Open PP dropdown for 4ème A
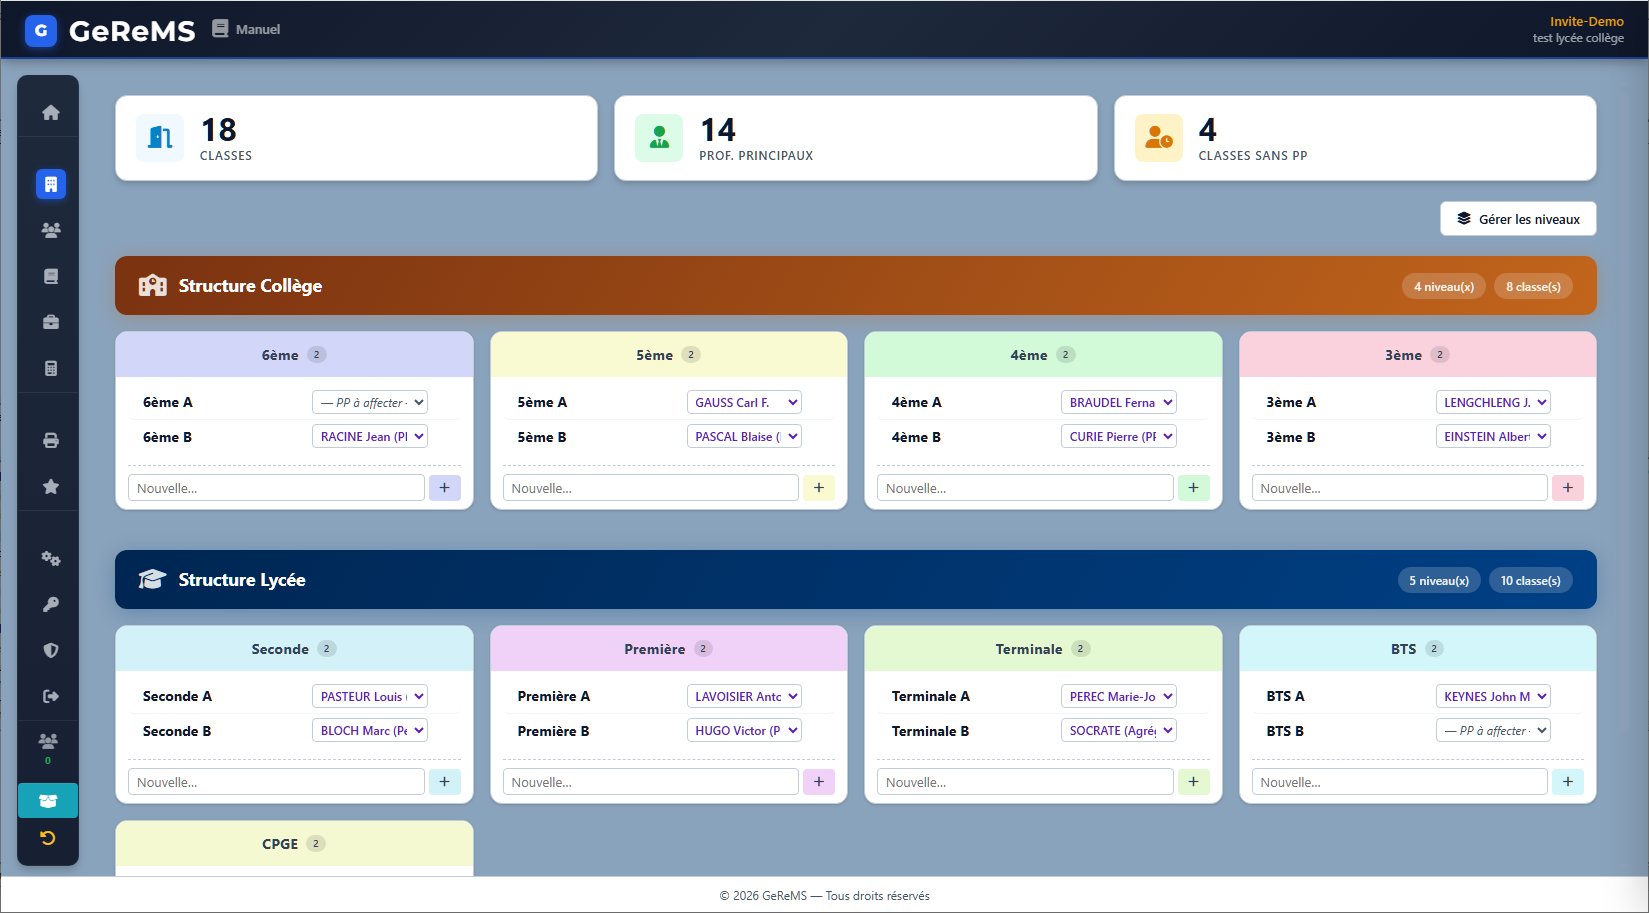 (x=1119, y=402)
